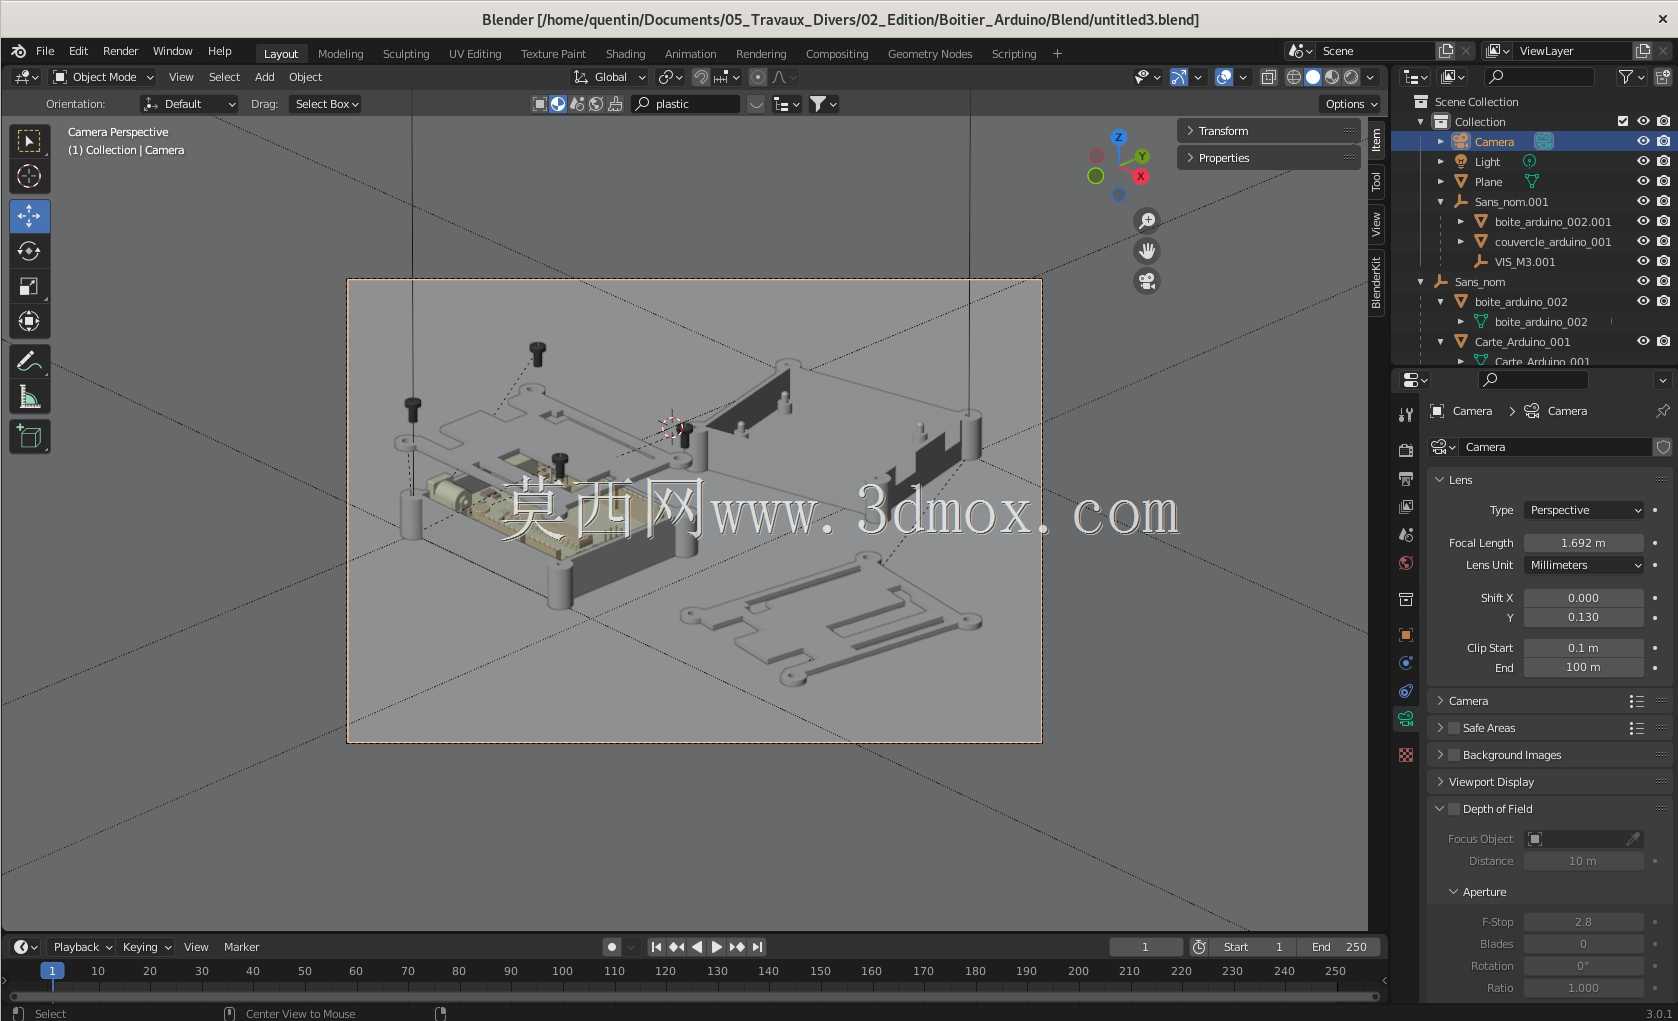Viewport: 1678px width, 1021px height.
Task: Open the timeline Keying popover
Action: 146,947
